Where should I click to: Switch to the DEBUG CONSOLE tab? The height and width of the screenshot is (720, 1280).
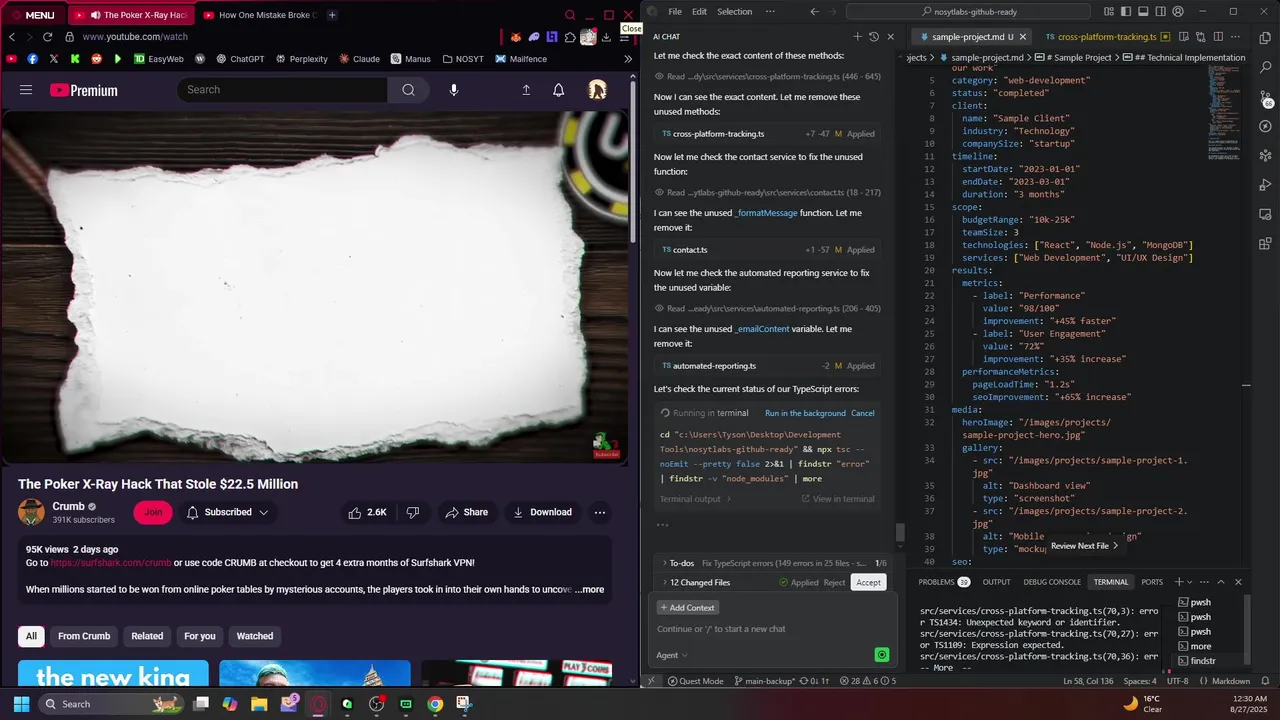(x=1051, y=582)
